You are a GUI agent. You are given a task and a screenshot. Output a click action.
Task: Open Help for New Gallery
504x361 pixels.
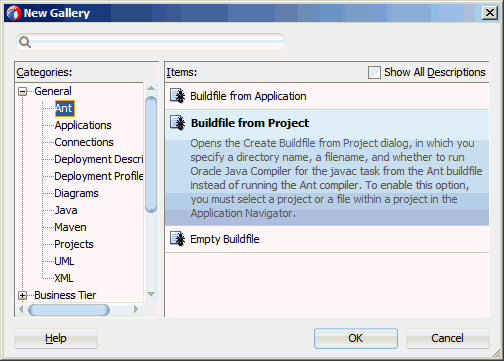click(x=56, y=338)
